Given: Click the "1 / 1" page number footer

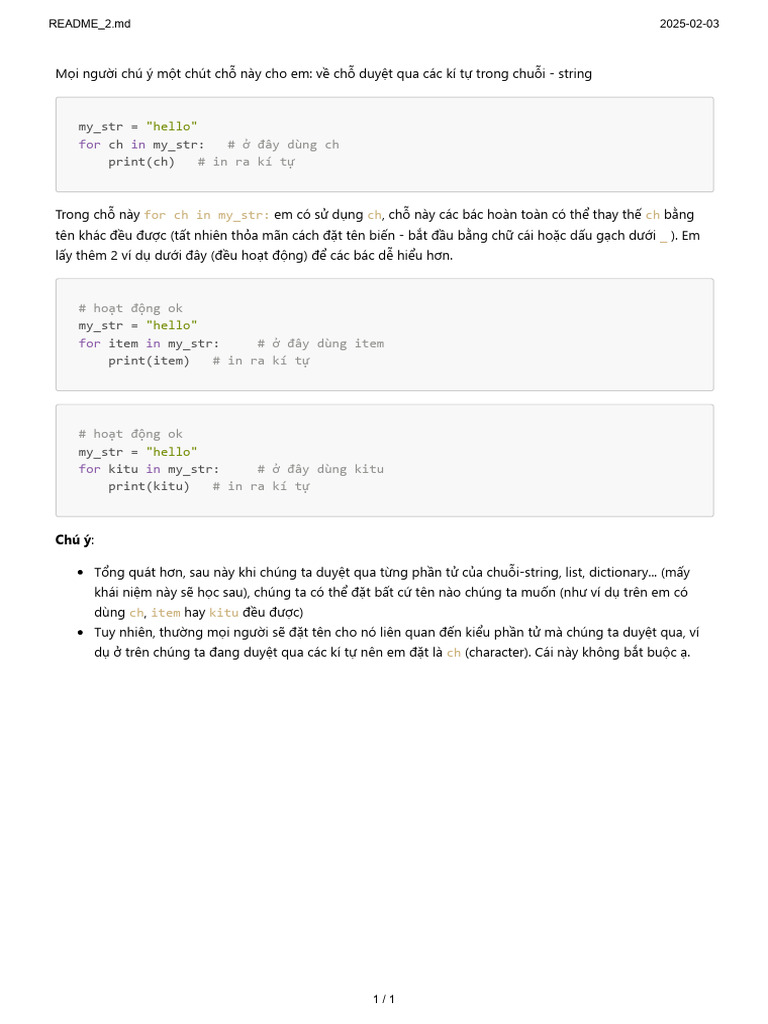Looking at the screenshot, I should pos(384,999).
